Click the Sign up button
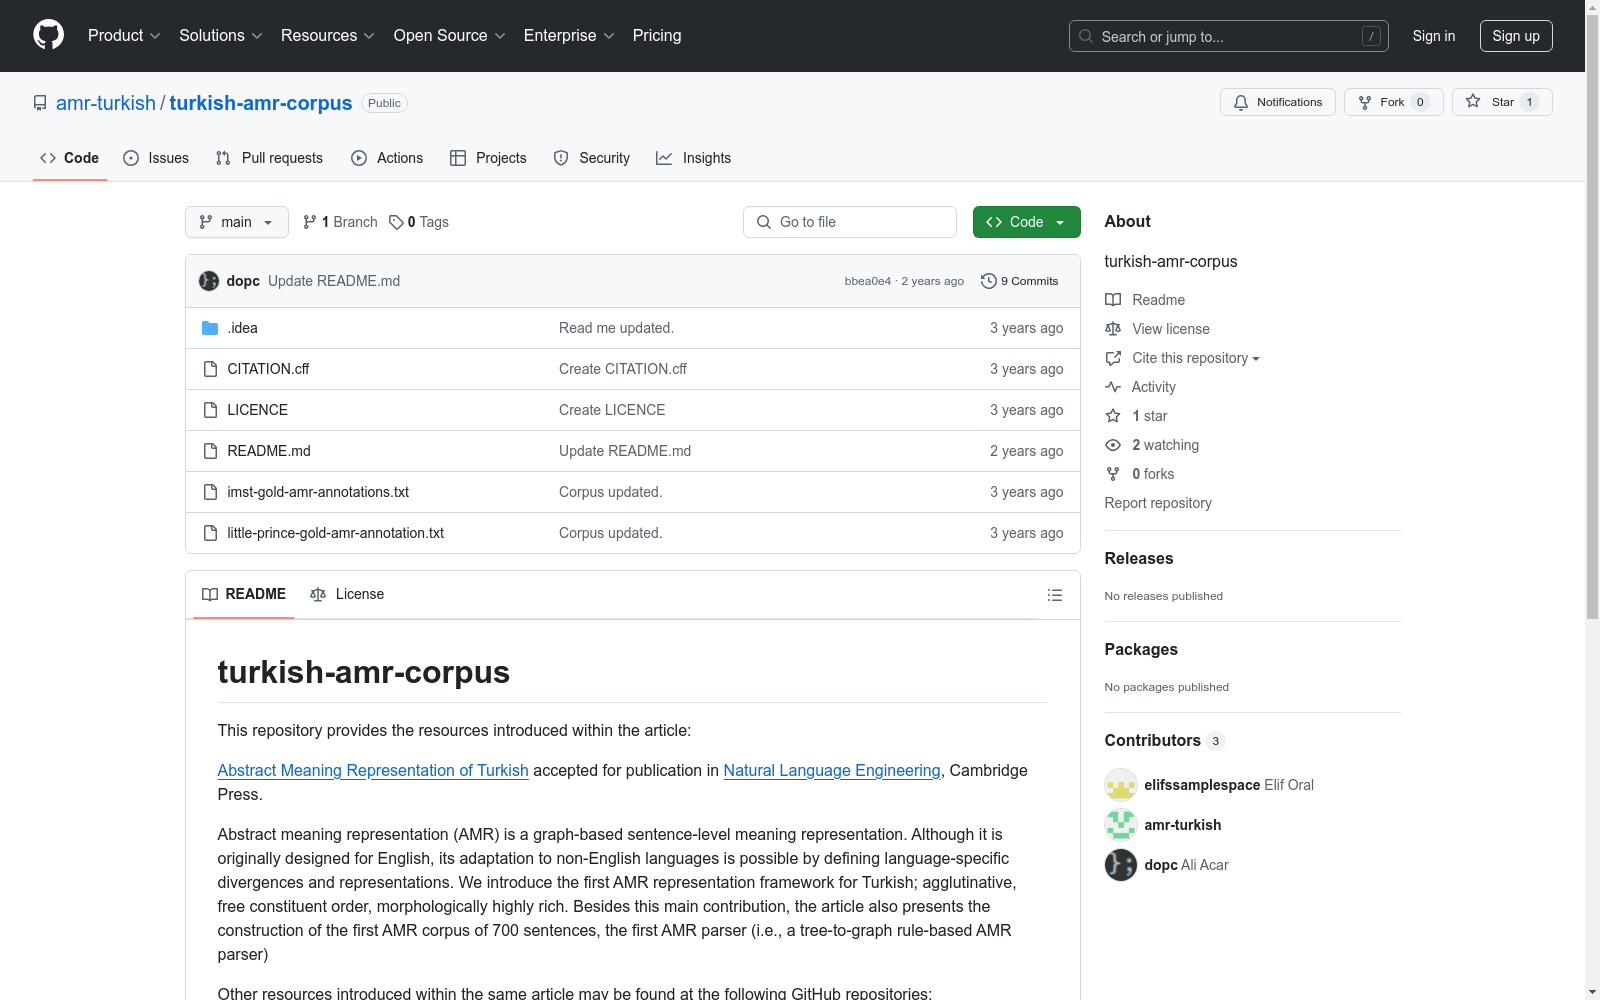 click(x=1516, y=36)
